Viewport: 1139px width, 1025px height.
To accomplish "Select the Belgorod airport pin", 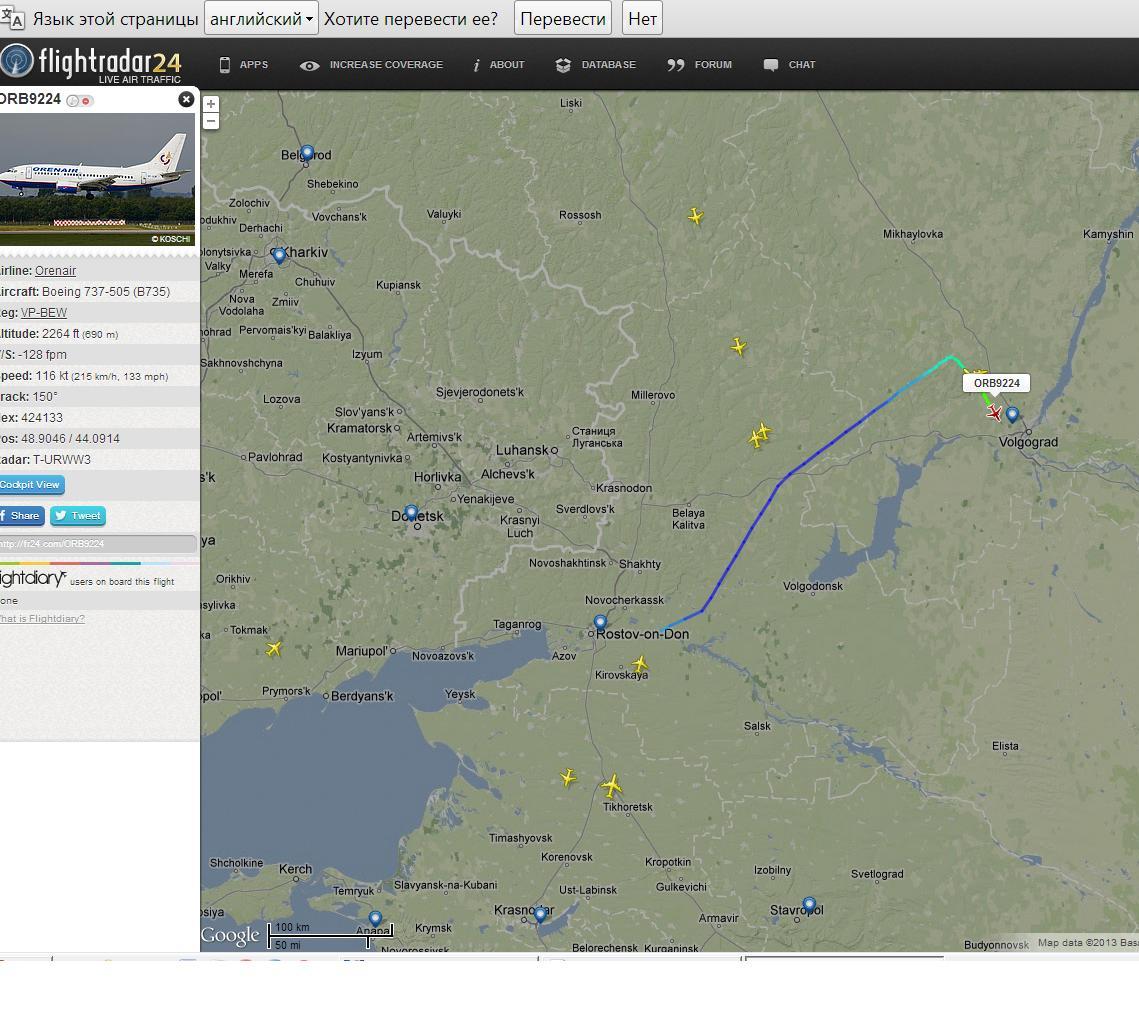I will coord(307,153).
